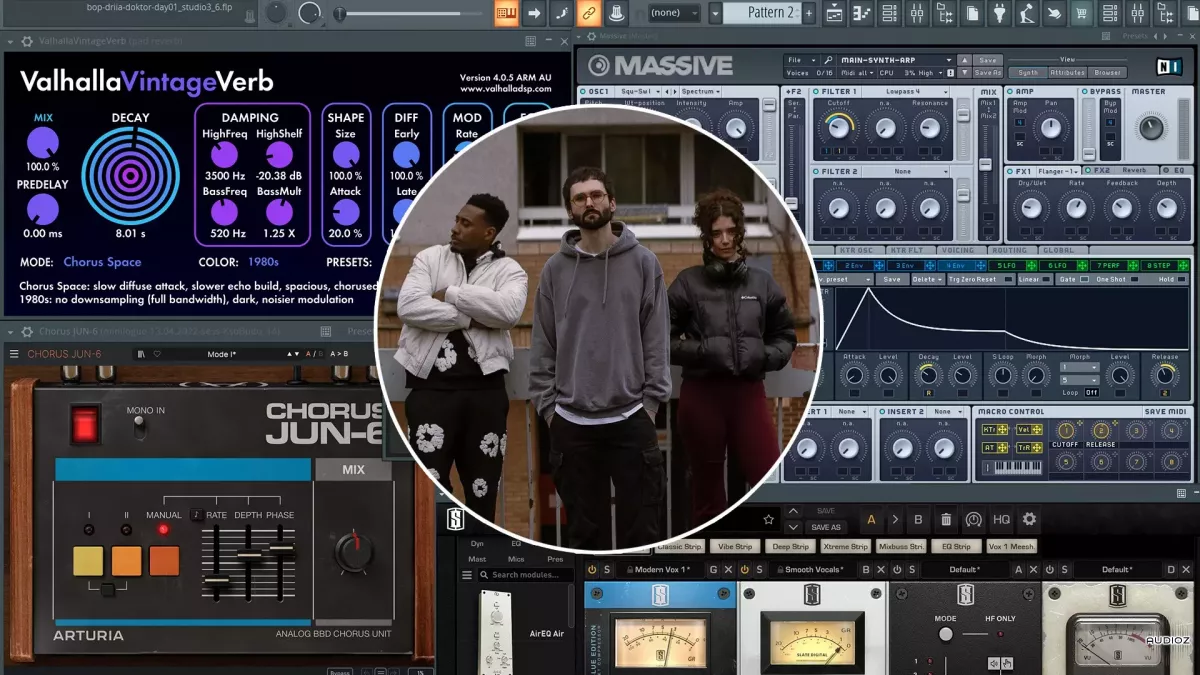Switch Massive view to Attributes

(1068, 73)
